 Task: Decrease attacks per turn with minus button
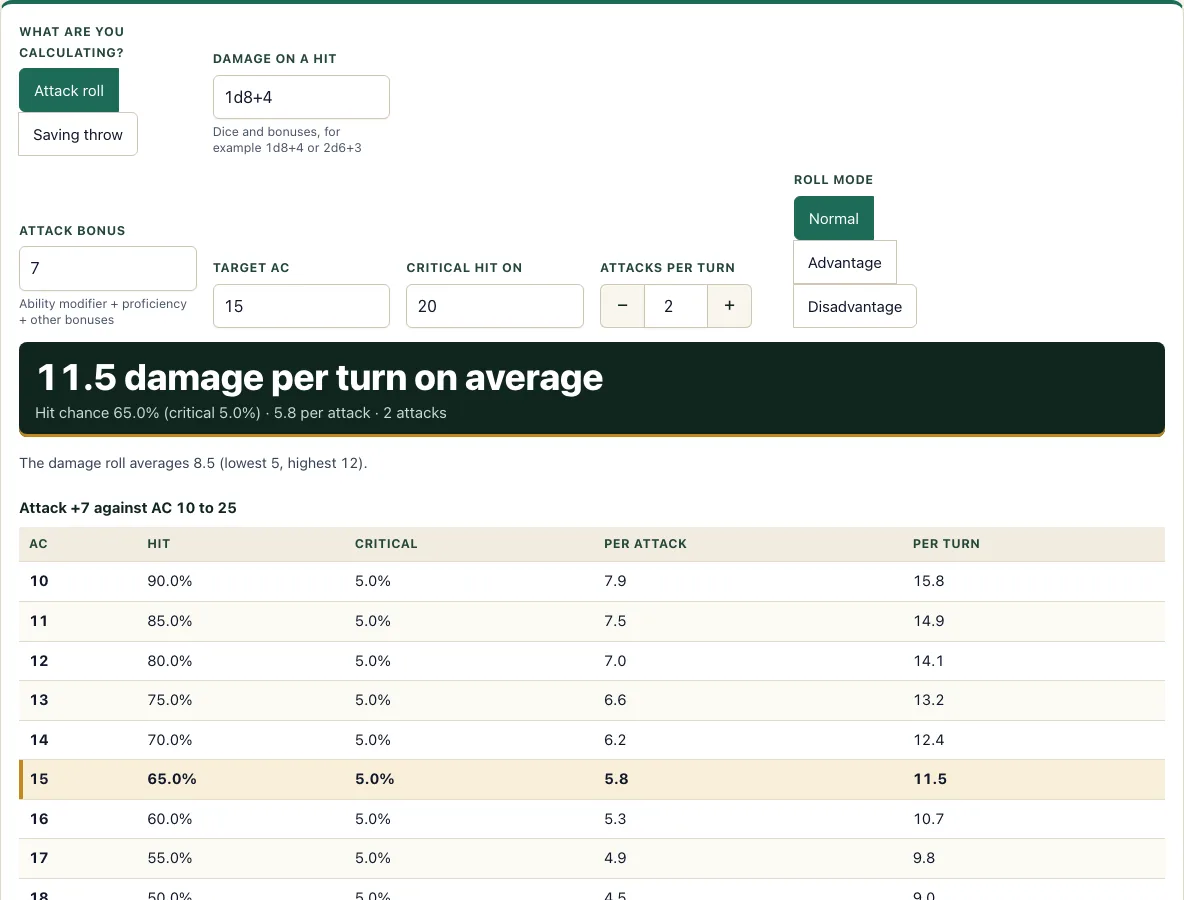tap(622, 306)
